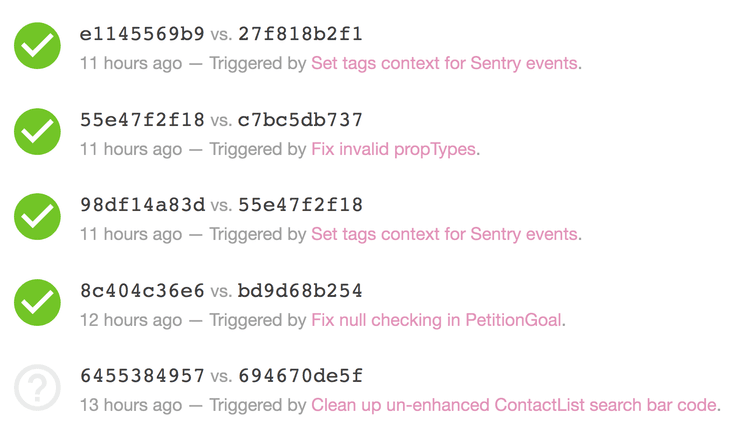Click commit hash 98df14a83d
The image size is (750, 436).
click(142, 205)
